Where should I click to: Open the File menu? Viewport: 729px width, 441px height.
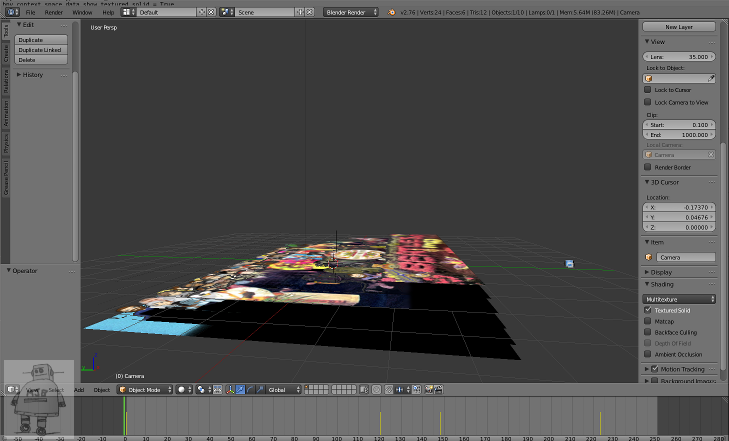point(30,12)
